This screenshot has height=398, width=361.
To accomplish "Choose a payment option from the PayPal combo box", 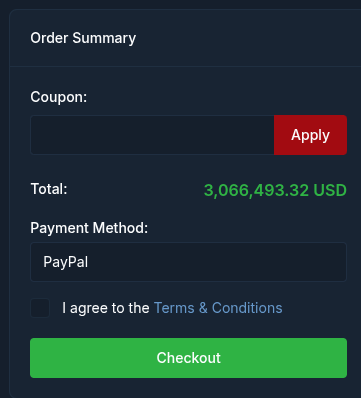I will 188,262.
